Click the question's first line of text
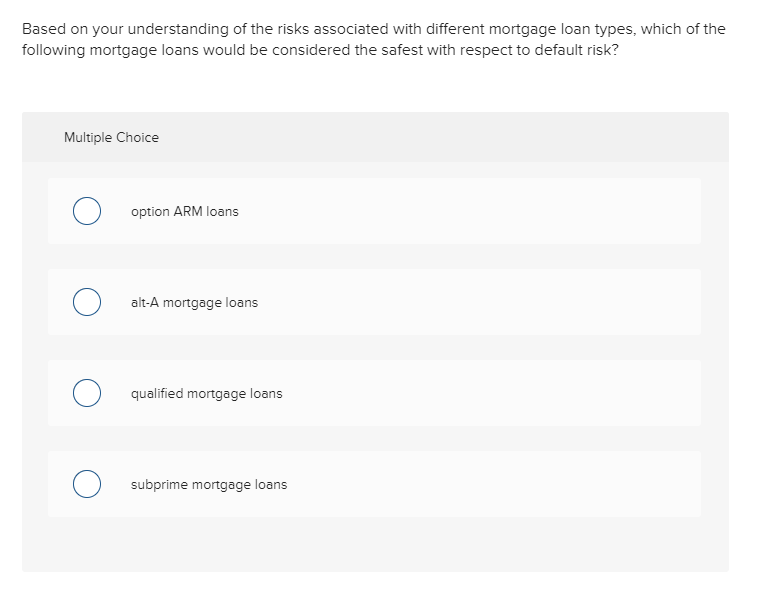The height and width of the screenshot is (596, 779). 373,29
